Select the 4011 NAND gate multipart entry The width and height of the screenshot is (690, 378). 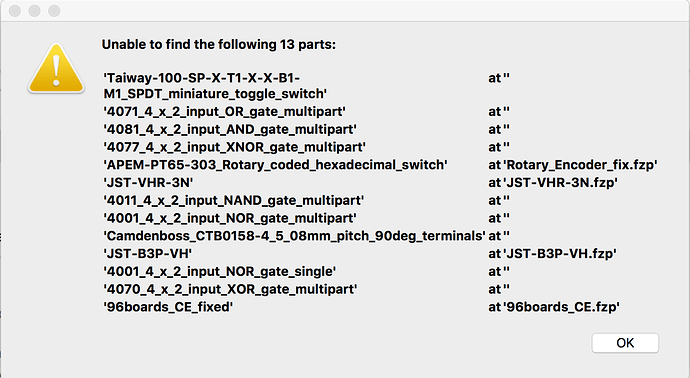tap(234, 200)
